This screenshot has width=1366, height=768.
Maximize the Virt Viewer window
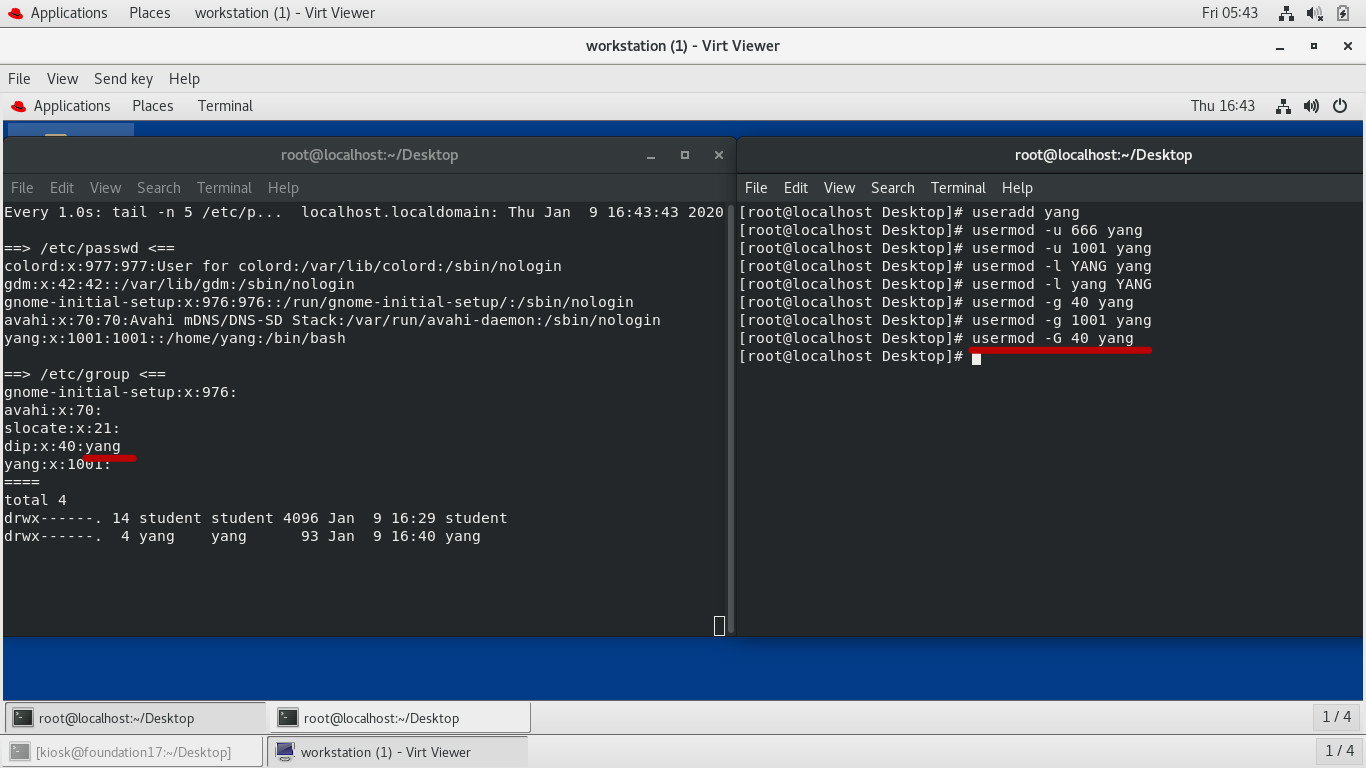(x=1314, y=46)
